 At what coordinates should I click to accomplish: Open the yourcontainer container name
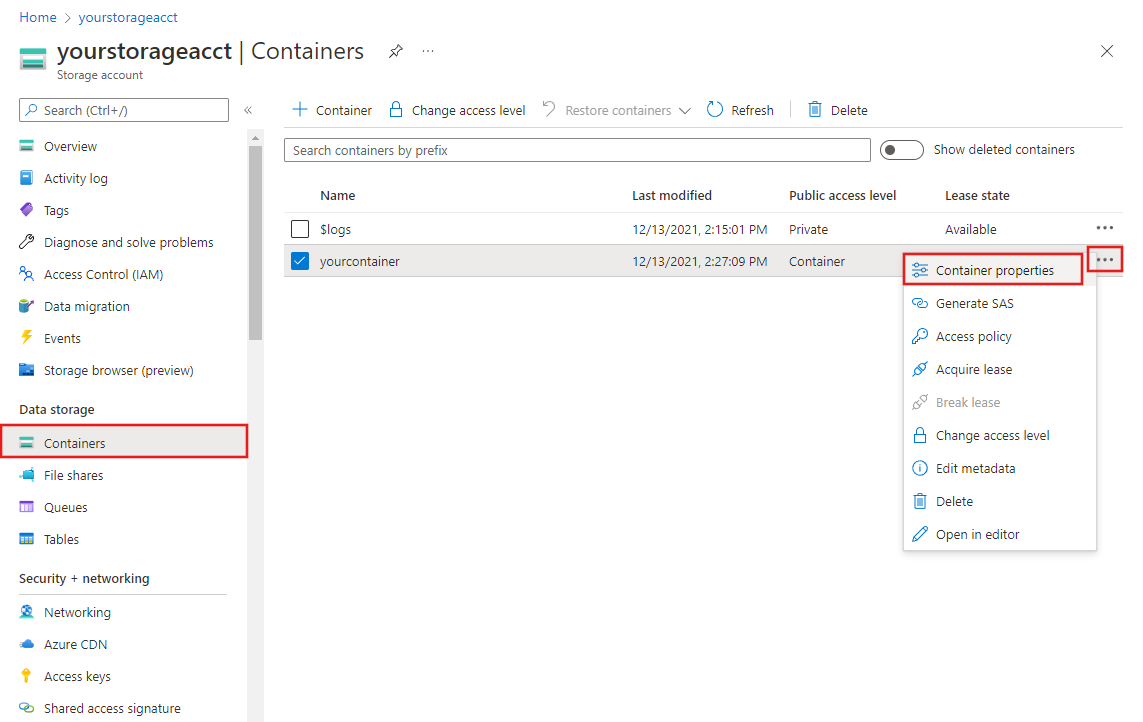pos(359,261)
